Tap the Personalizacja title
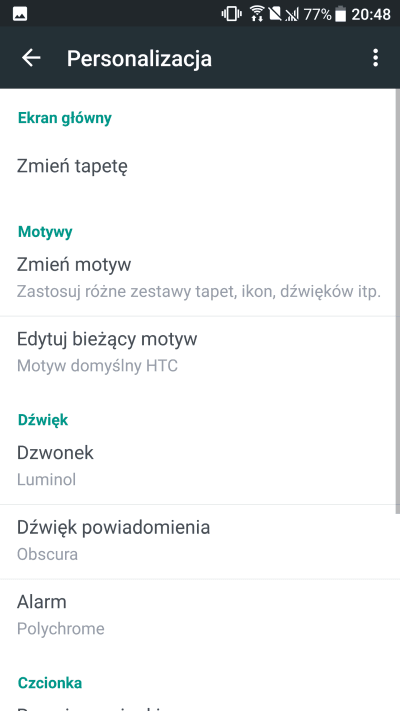This screenshot has height=711, width=400. (x=139, y=59)
